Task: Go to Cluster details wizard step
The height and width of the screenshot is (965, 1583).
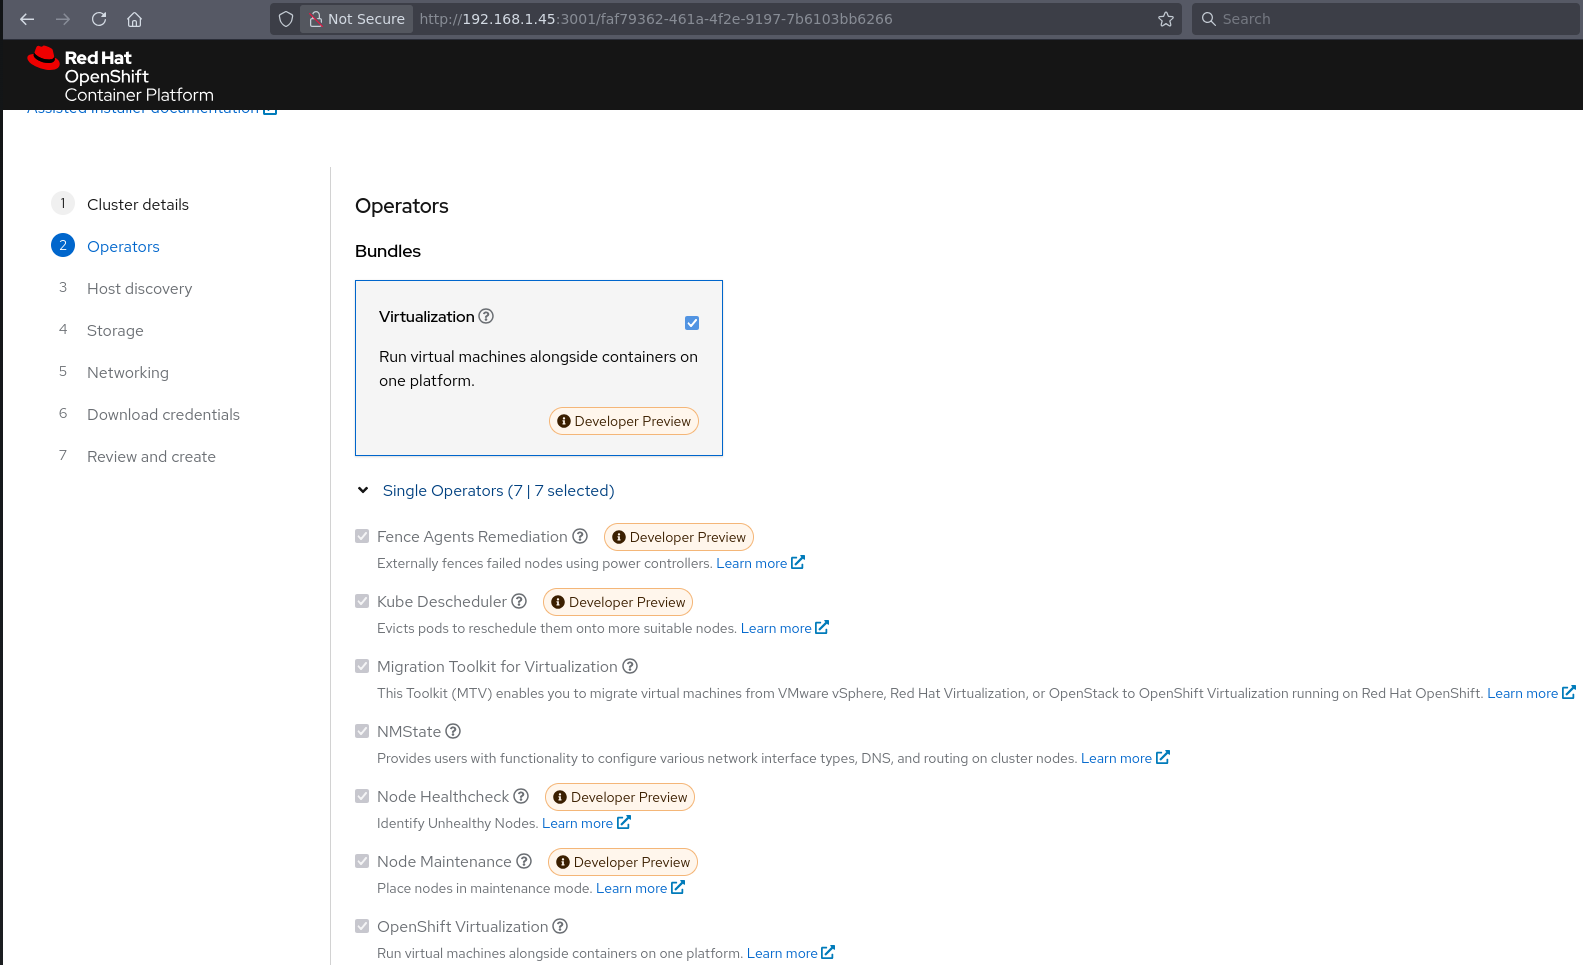Action: 137,204
